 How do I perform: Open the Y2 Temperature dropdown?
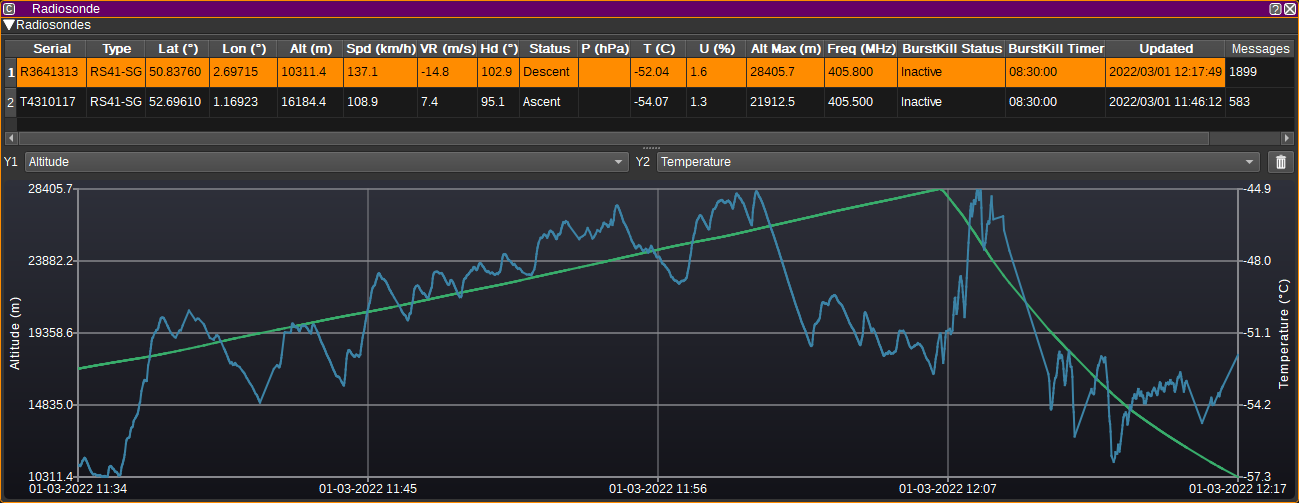pyautogui.click(x=959, y=162)
